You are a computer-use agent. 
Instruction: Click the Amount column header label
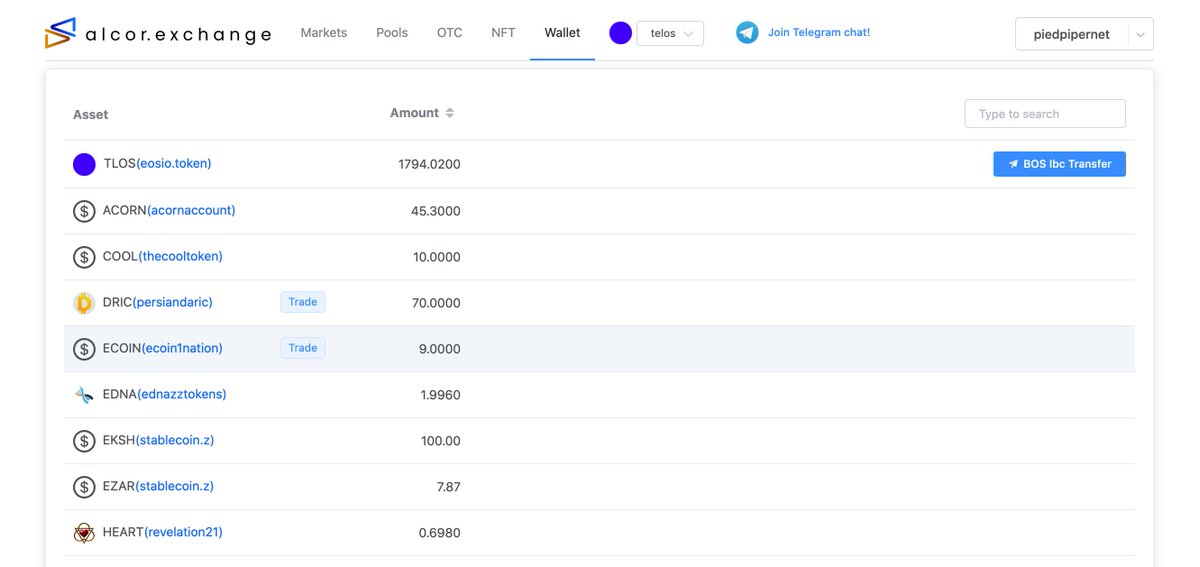pos(414,113)
